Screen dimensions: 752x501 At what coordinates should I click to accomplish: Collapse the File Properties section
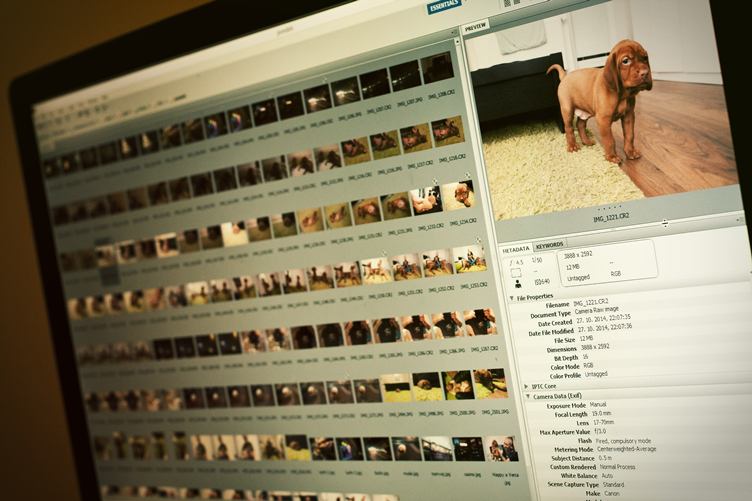[x=511, y=297]
